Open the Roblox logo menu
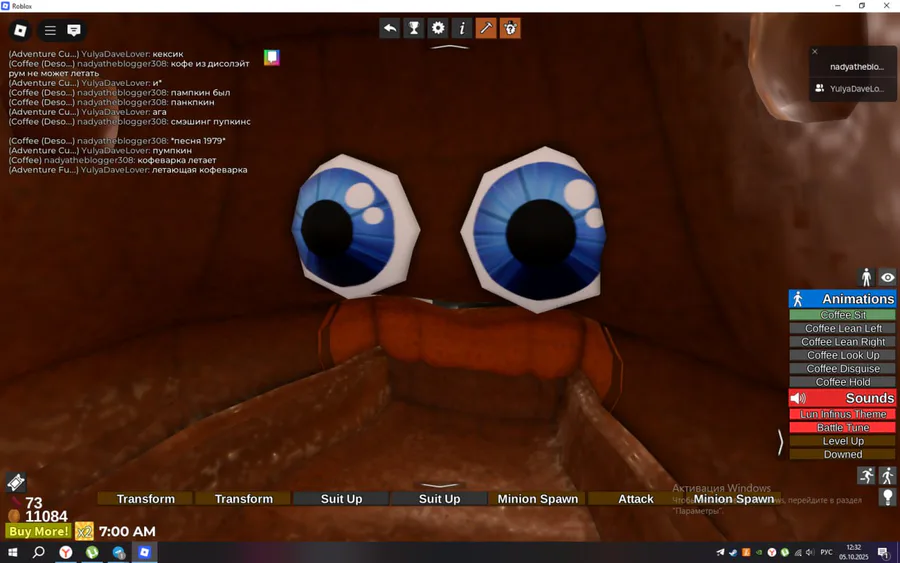 point(20,30)
